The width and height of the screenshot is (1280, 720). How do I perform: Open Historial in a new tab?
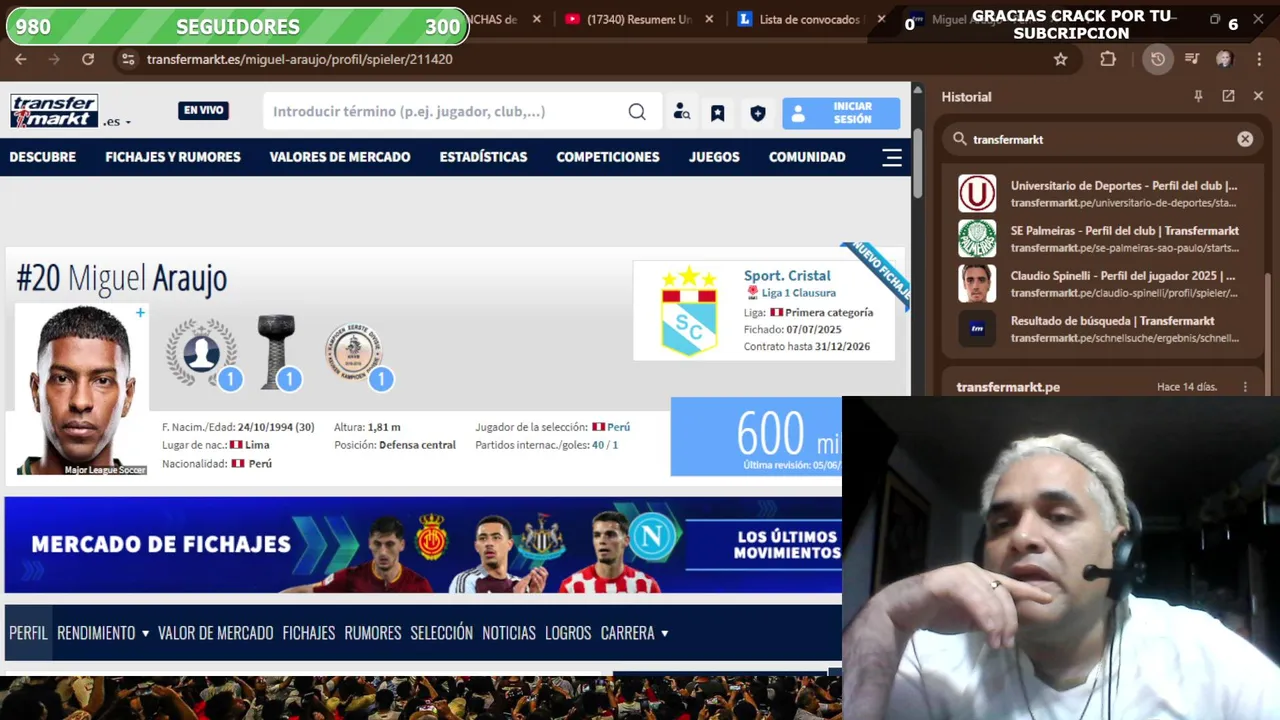pyautogui.click(x=1228, y=96)
